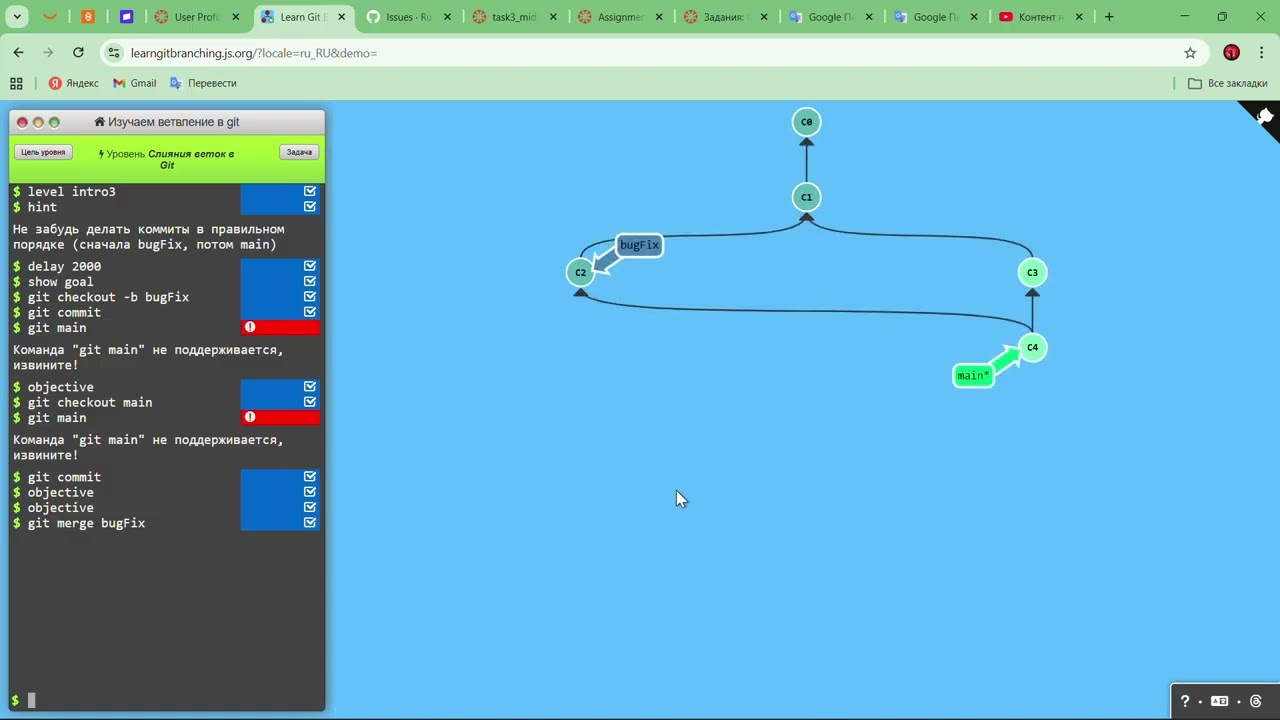
Task: Go forward in browser history
Action: click(48, 53)
